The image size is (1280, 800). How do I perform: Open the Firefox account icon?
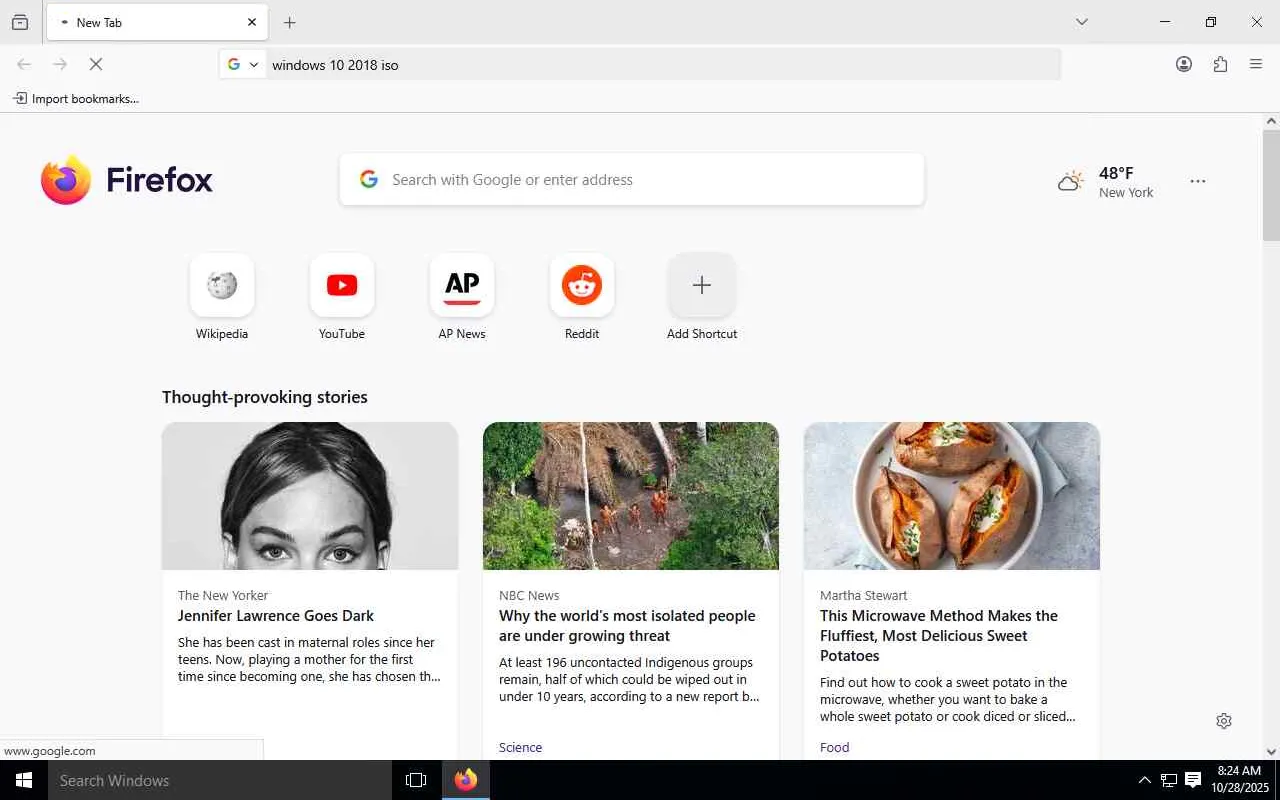1184,64
